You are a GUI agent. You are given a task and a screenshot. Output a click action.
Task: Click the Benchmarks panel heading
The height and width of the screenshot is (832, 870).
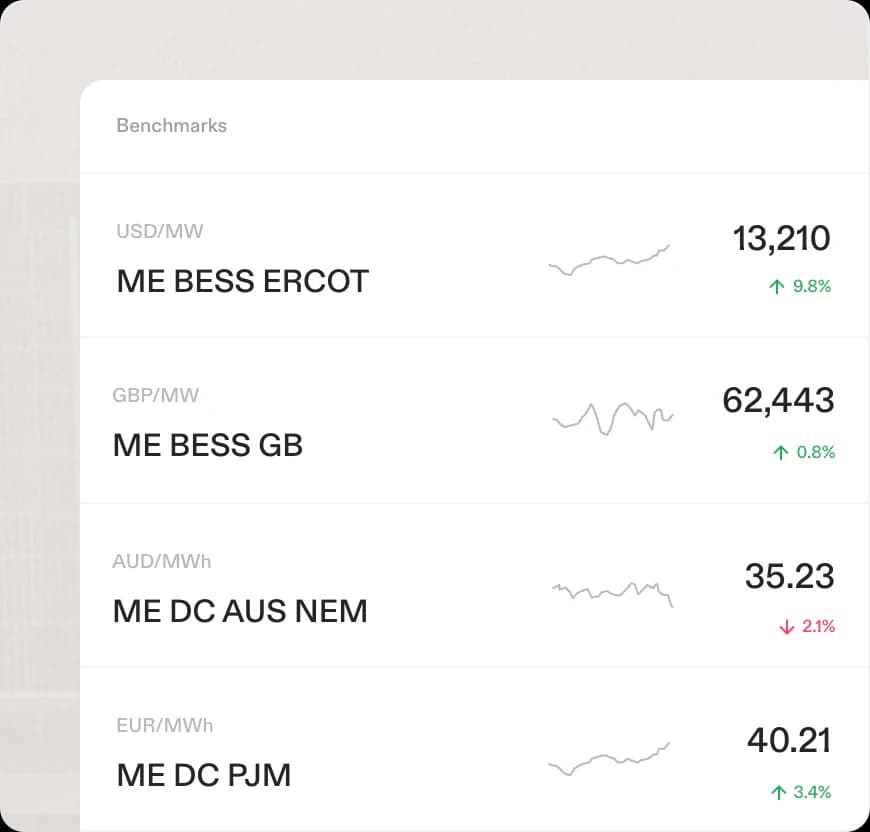171,125
